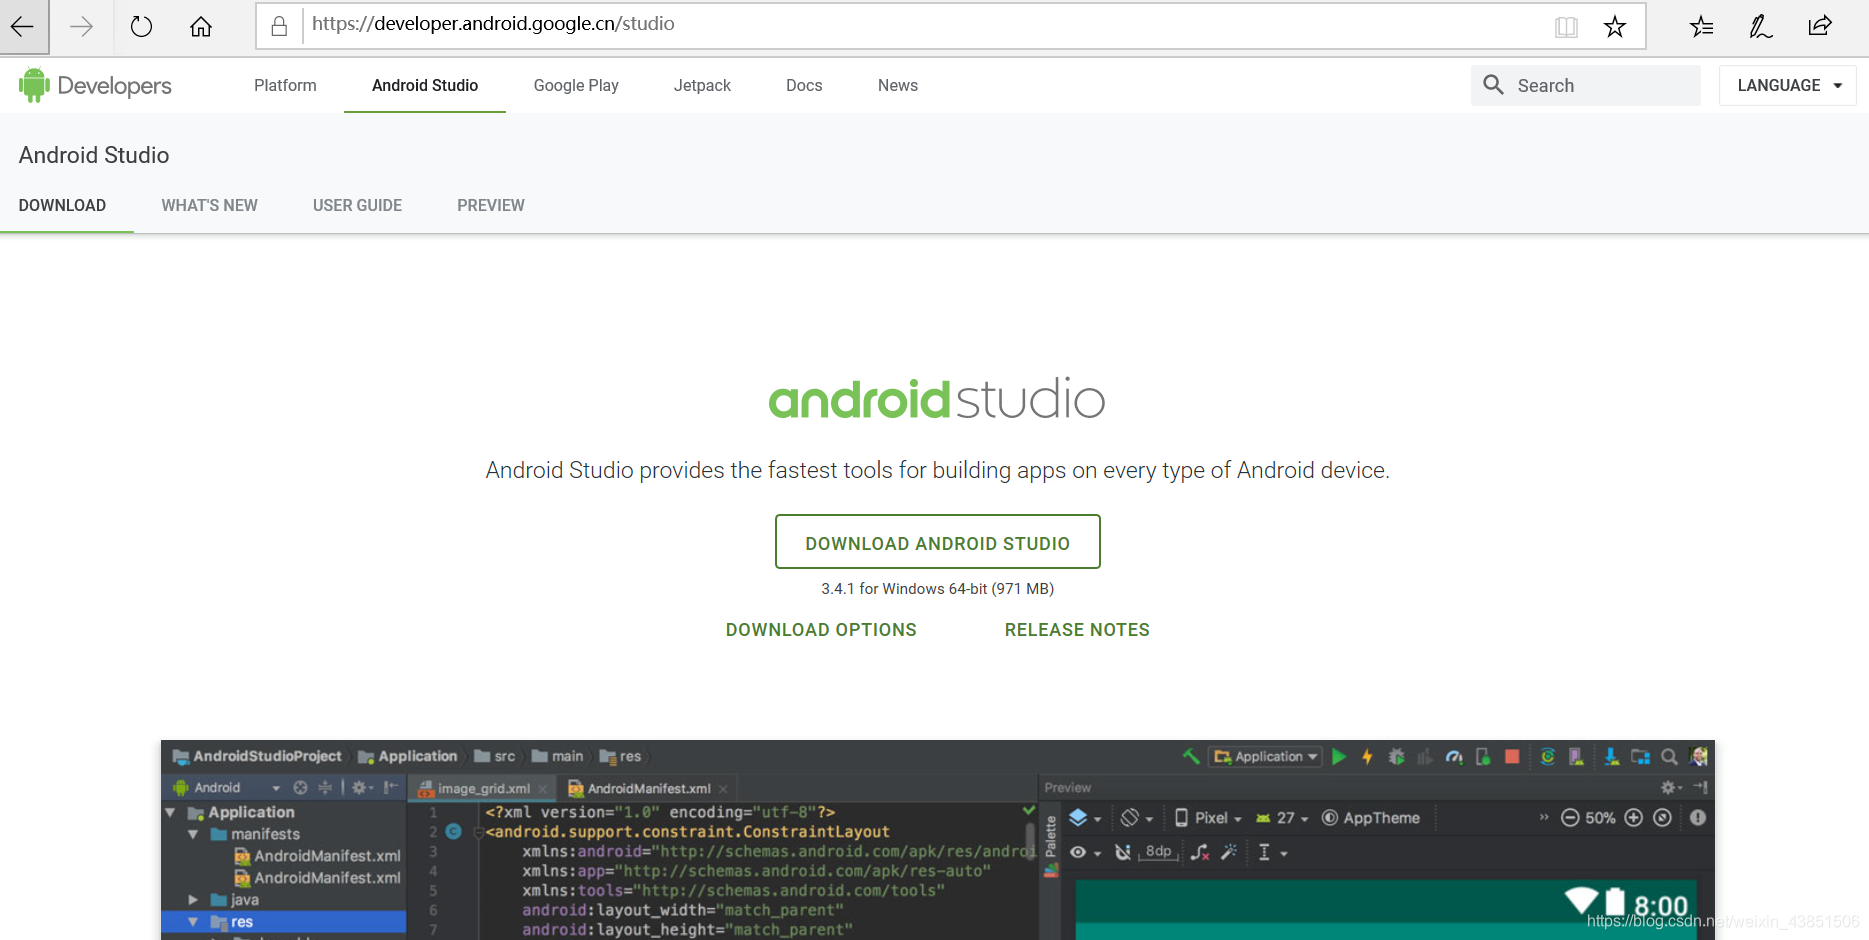1869x940 pixels.
Task: Open the RELEASE NOTES link
Action: point(1077,630)
